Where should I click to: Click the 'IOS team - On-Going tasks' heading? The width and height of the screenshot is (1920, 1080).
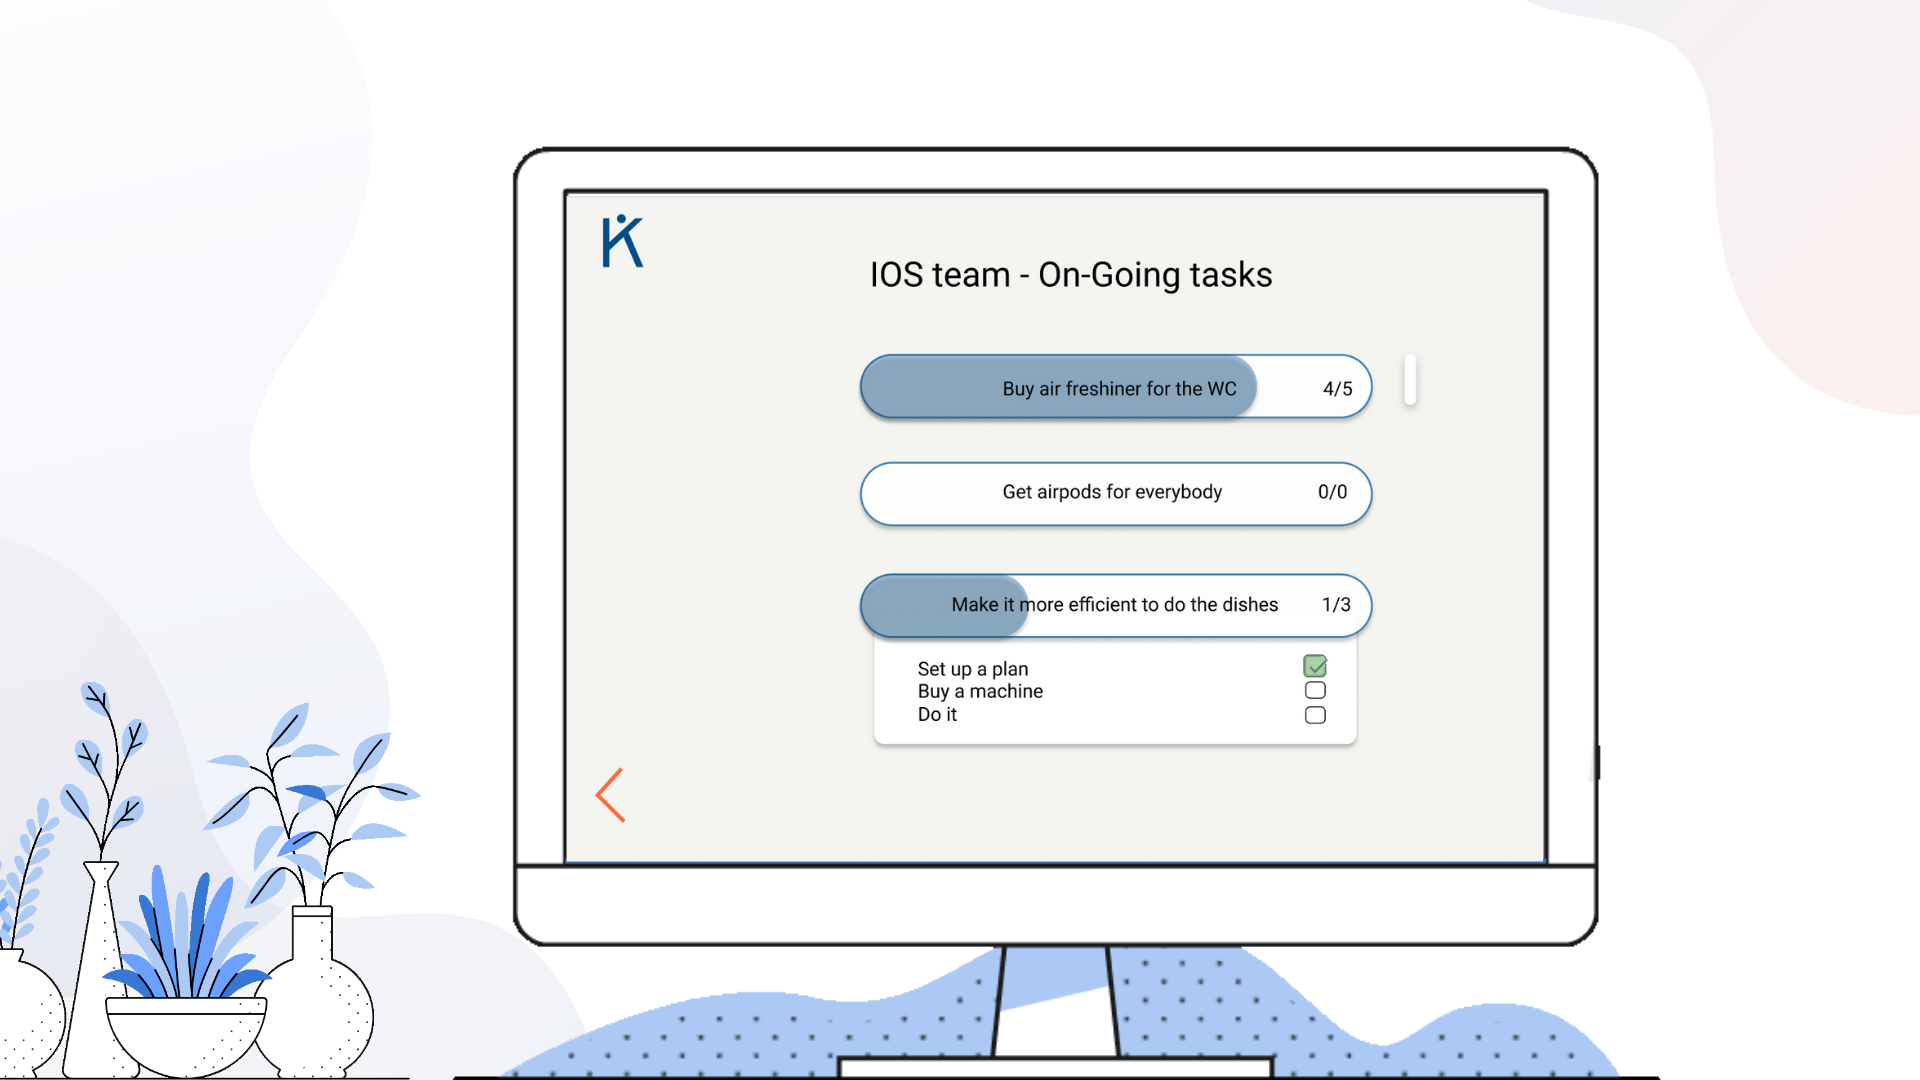click(x=1070, y=275)
